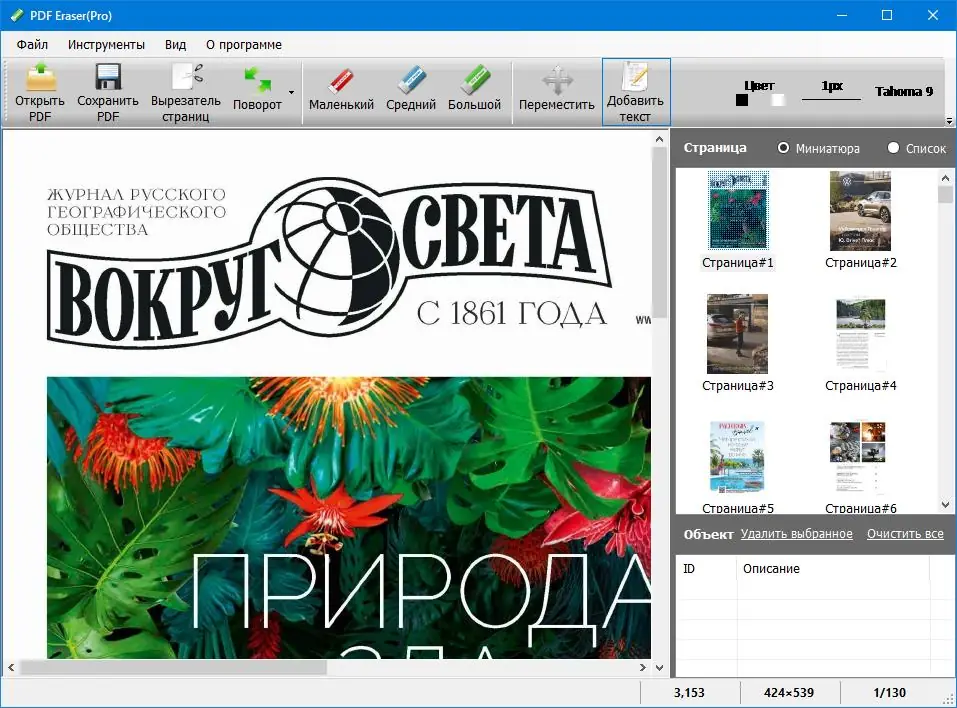This screenshot has height=708, width=957.
Task: Click the Объект panel title
Action: [x=708, y=534]
